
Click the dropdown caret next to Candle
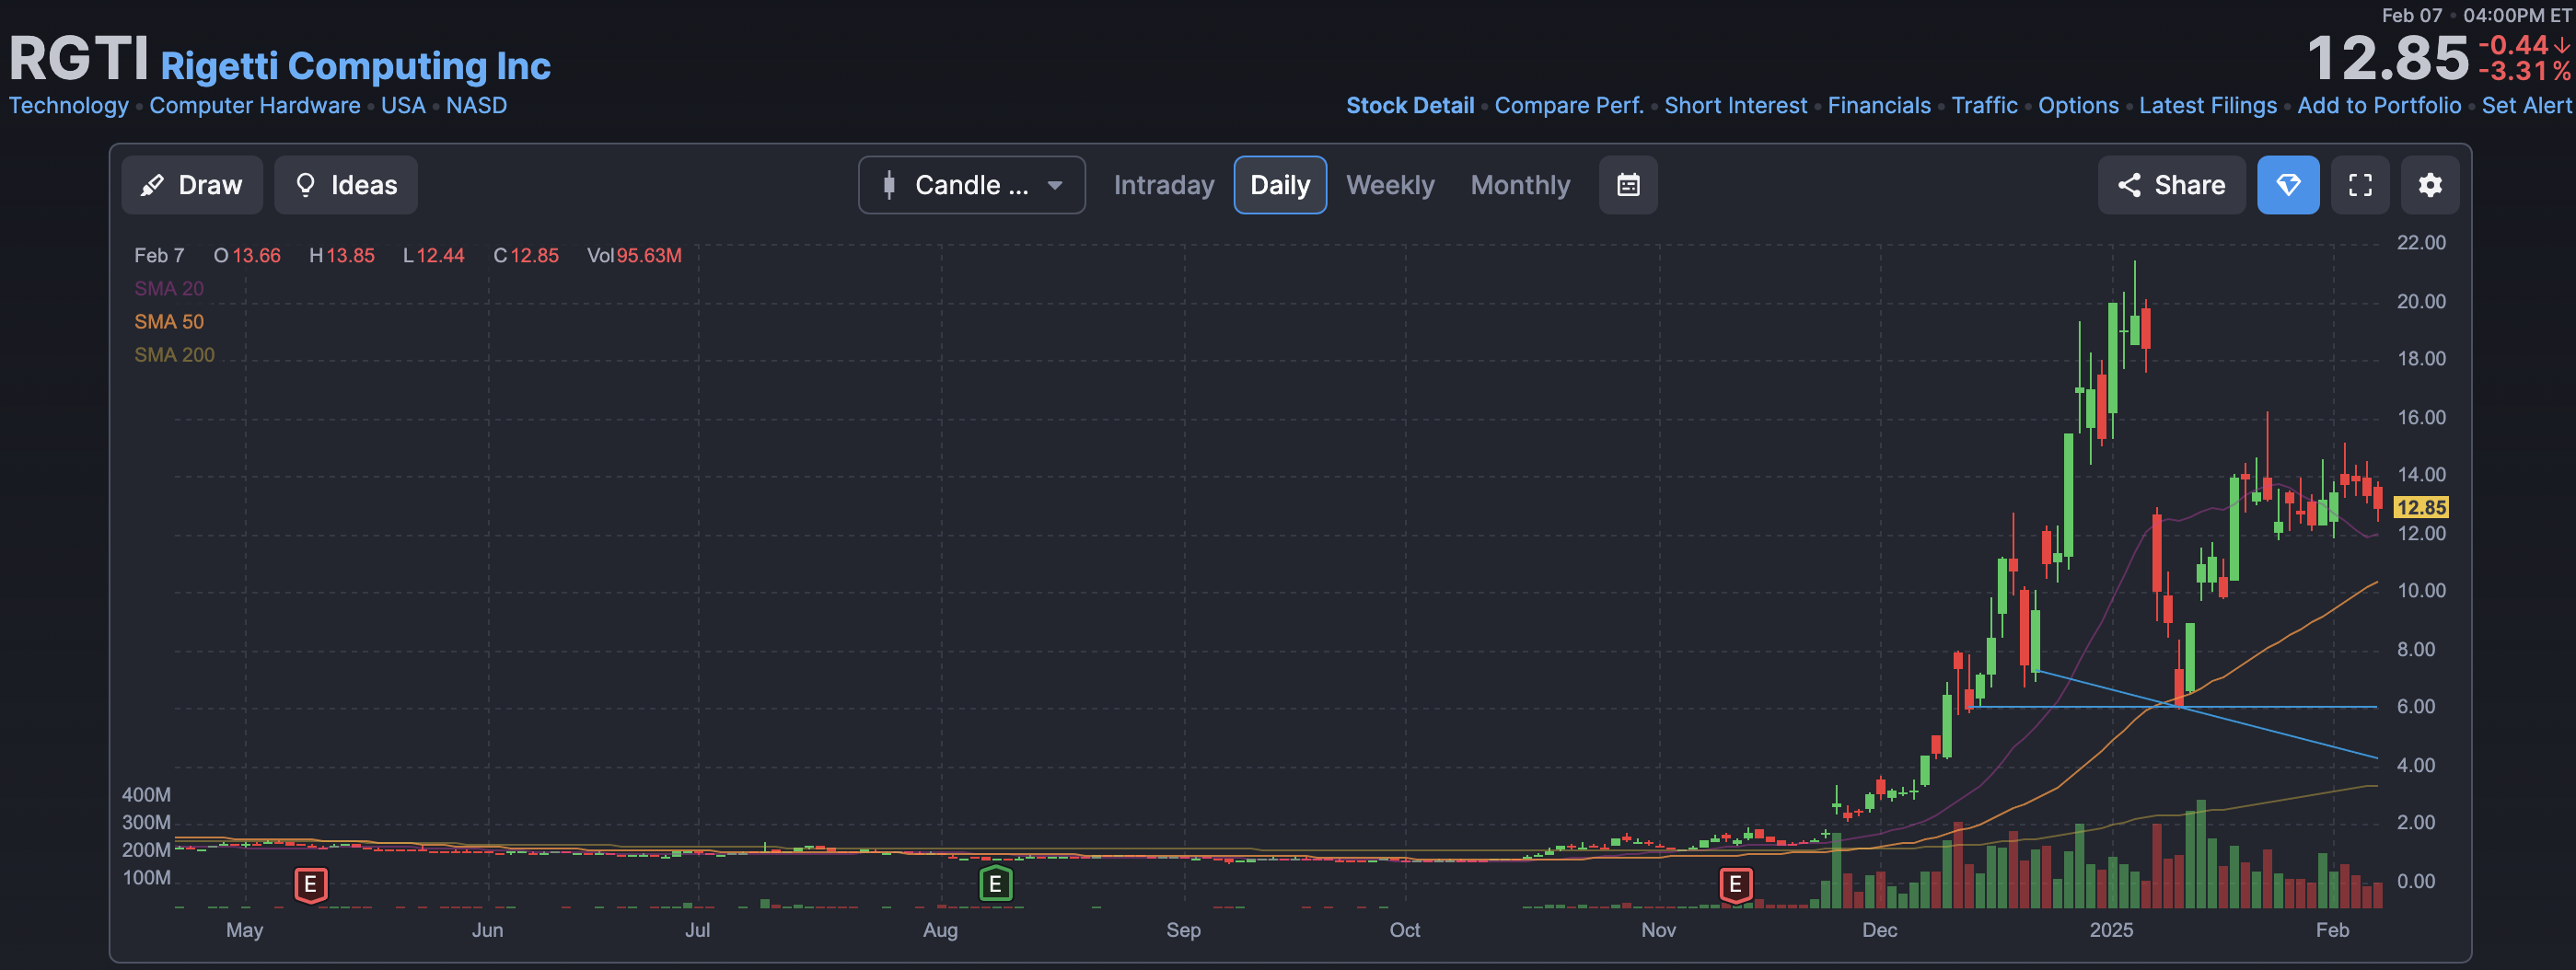[1055, 185]
